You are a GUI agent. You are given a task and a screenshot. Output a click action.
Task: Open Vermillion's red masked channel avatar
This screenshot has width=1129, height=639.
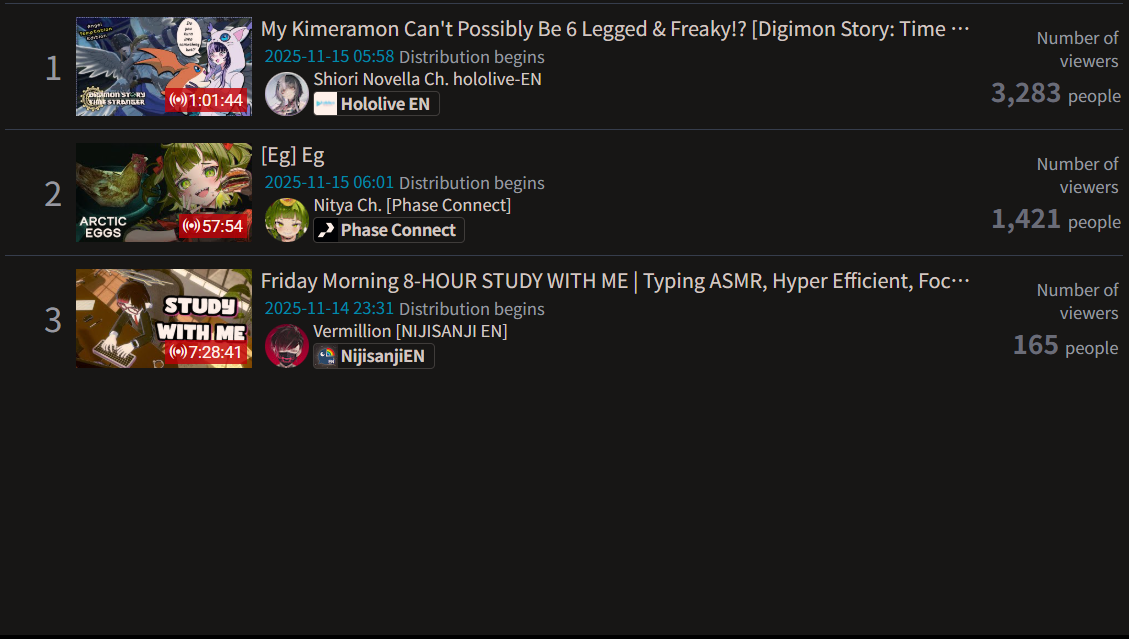[287, 346]
